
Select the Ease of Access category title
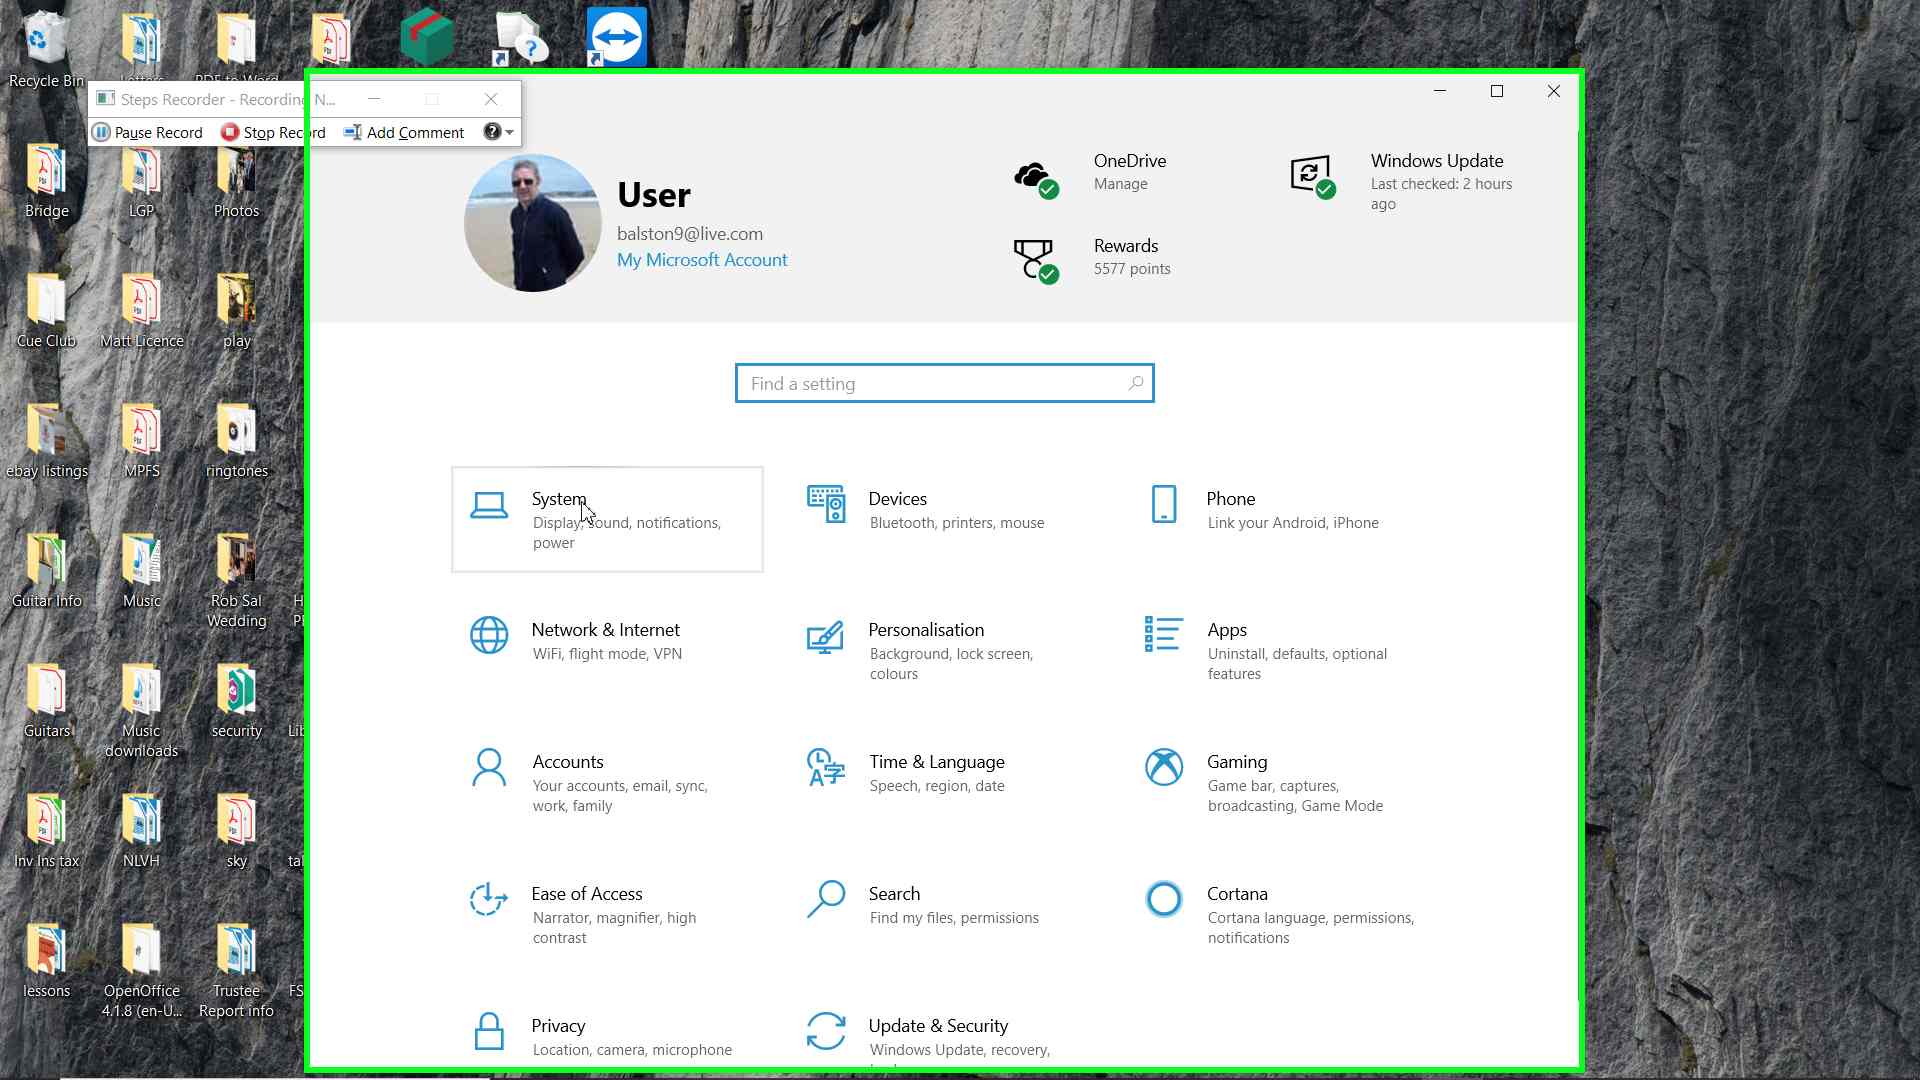point(587,894)
